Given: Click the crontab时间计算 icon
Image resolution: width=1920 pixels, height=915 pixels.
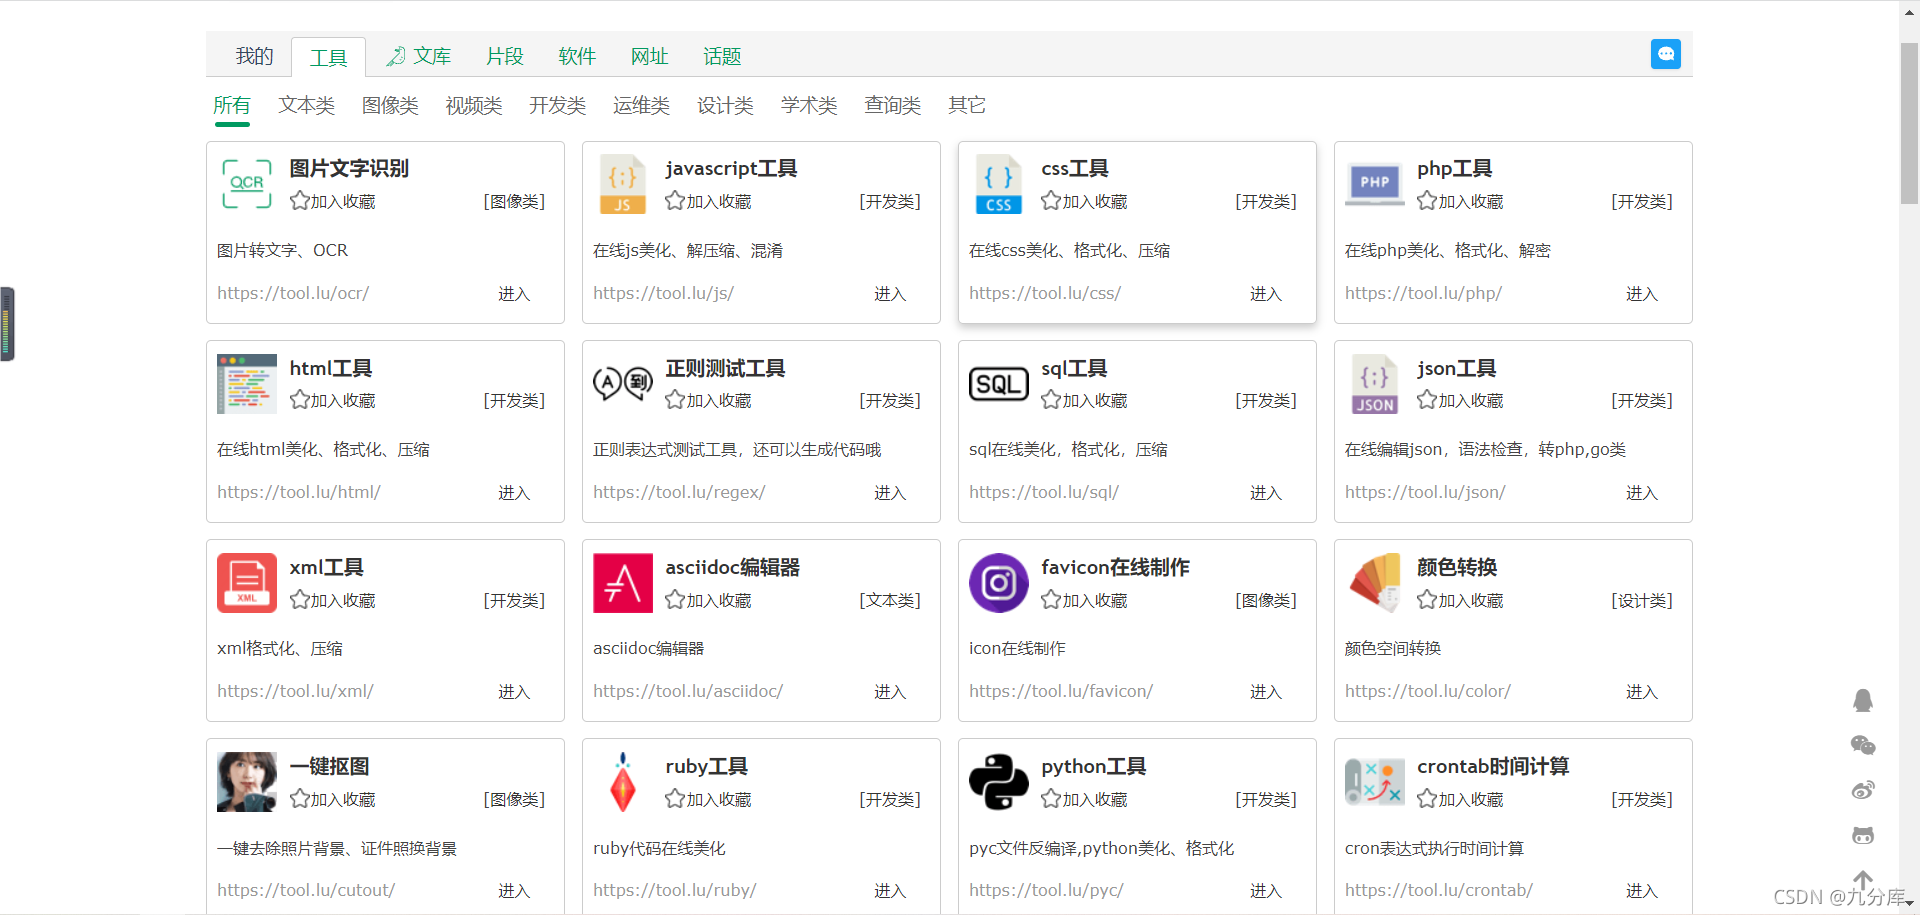Looking at the screenshot, I should (1374, 781).
